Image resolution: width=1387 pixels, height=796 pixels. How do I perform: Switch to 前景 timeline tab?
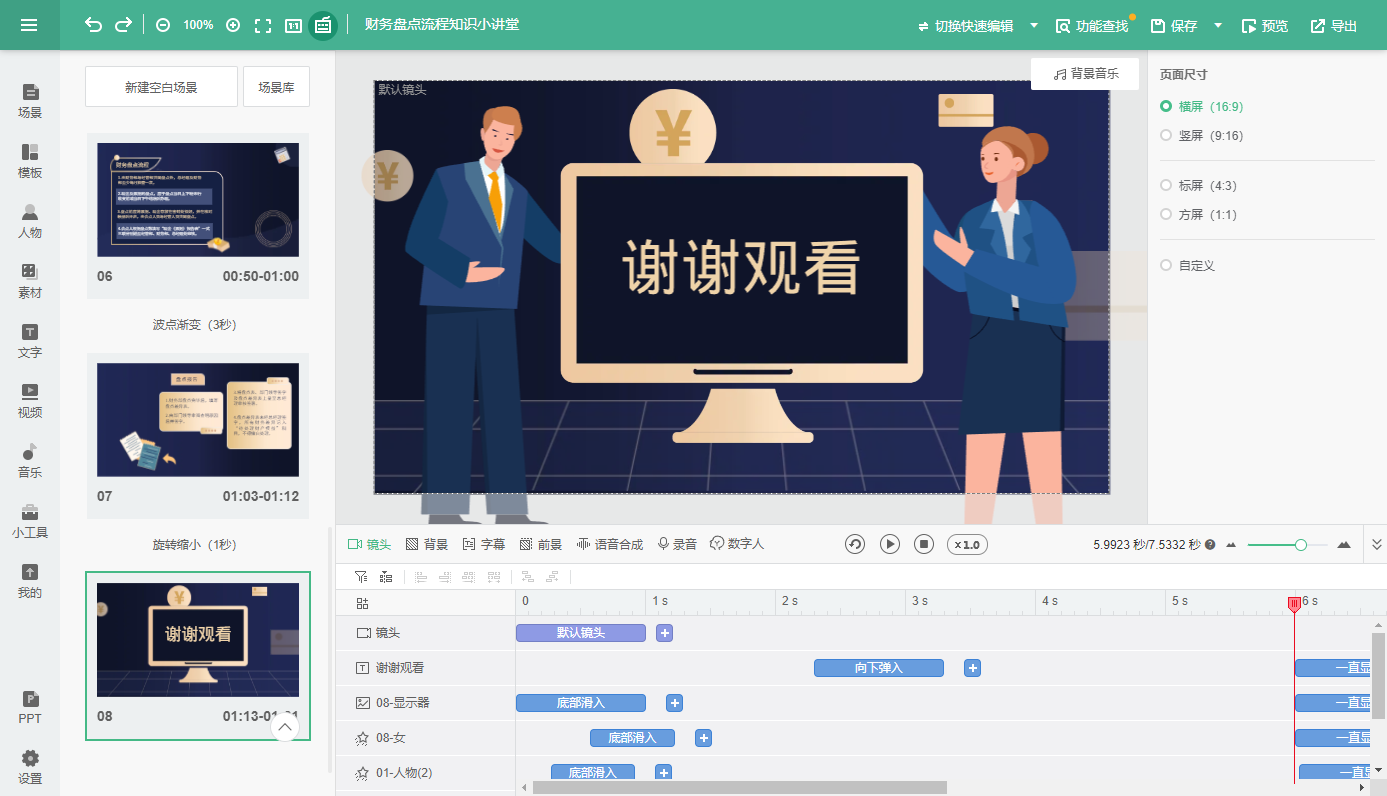(541, 544)
